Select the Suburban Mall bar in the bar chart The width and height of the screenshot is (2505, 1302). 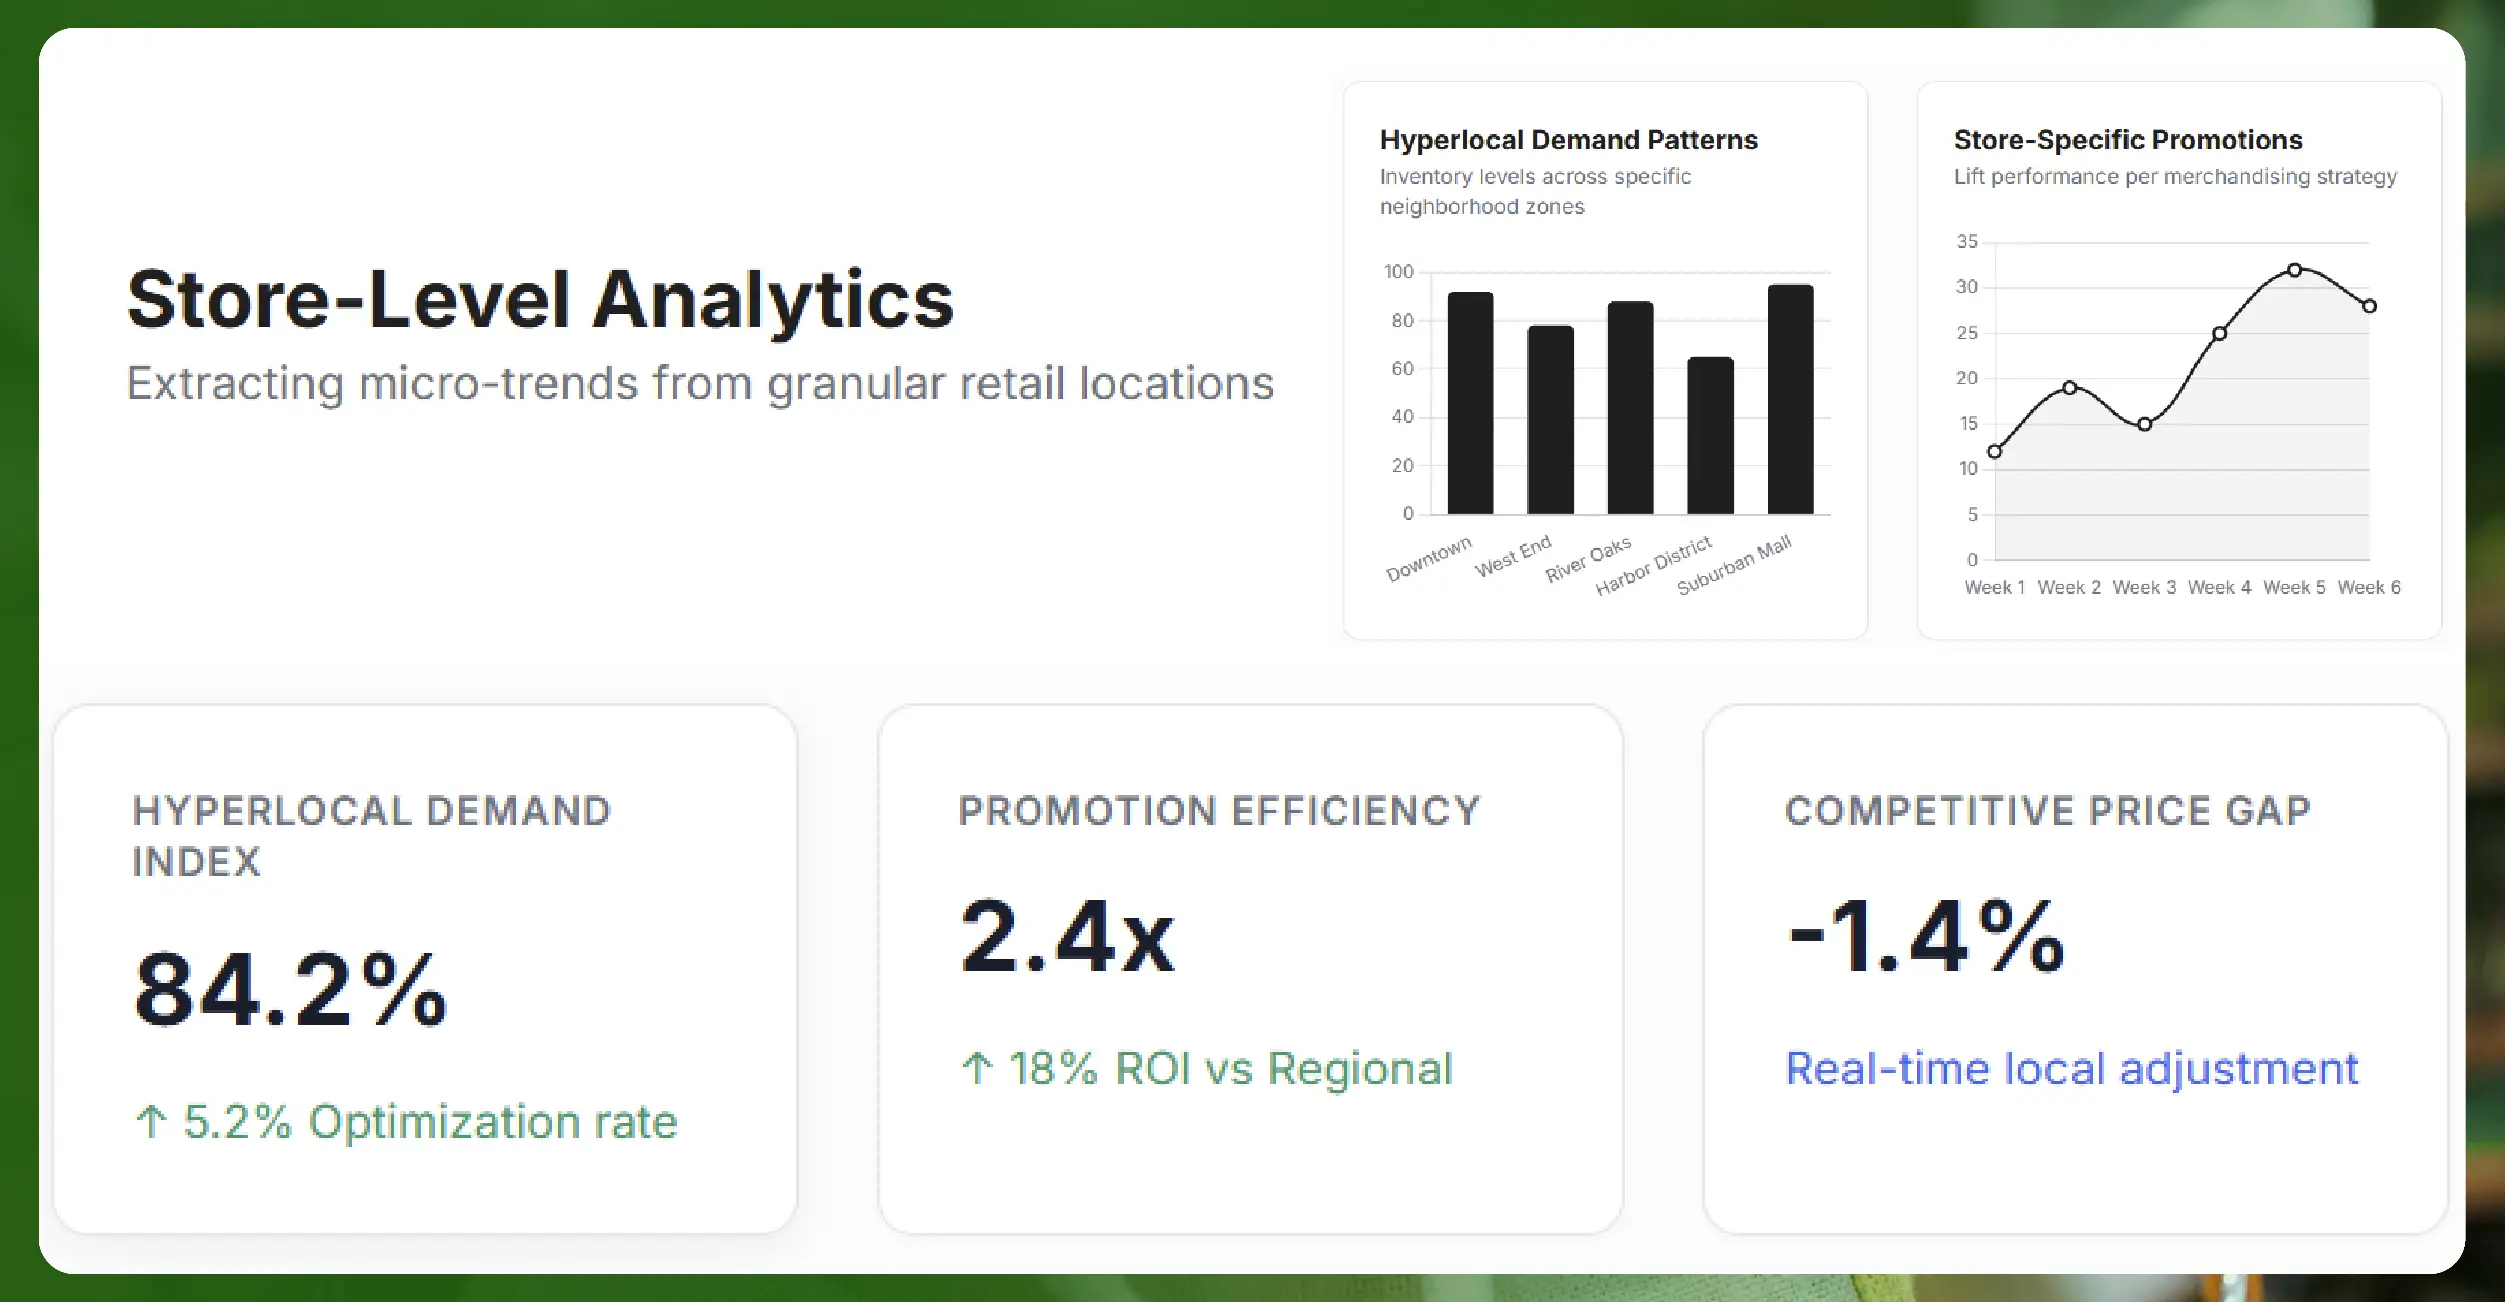[1789, 400]
